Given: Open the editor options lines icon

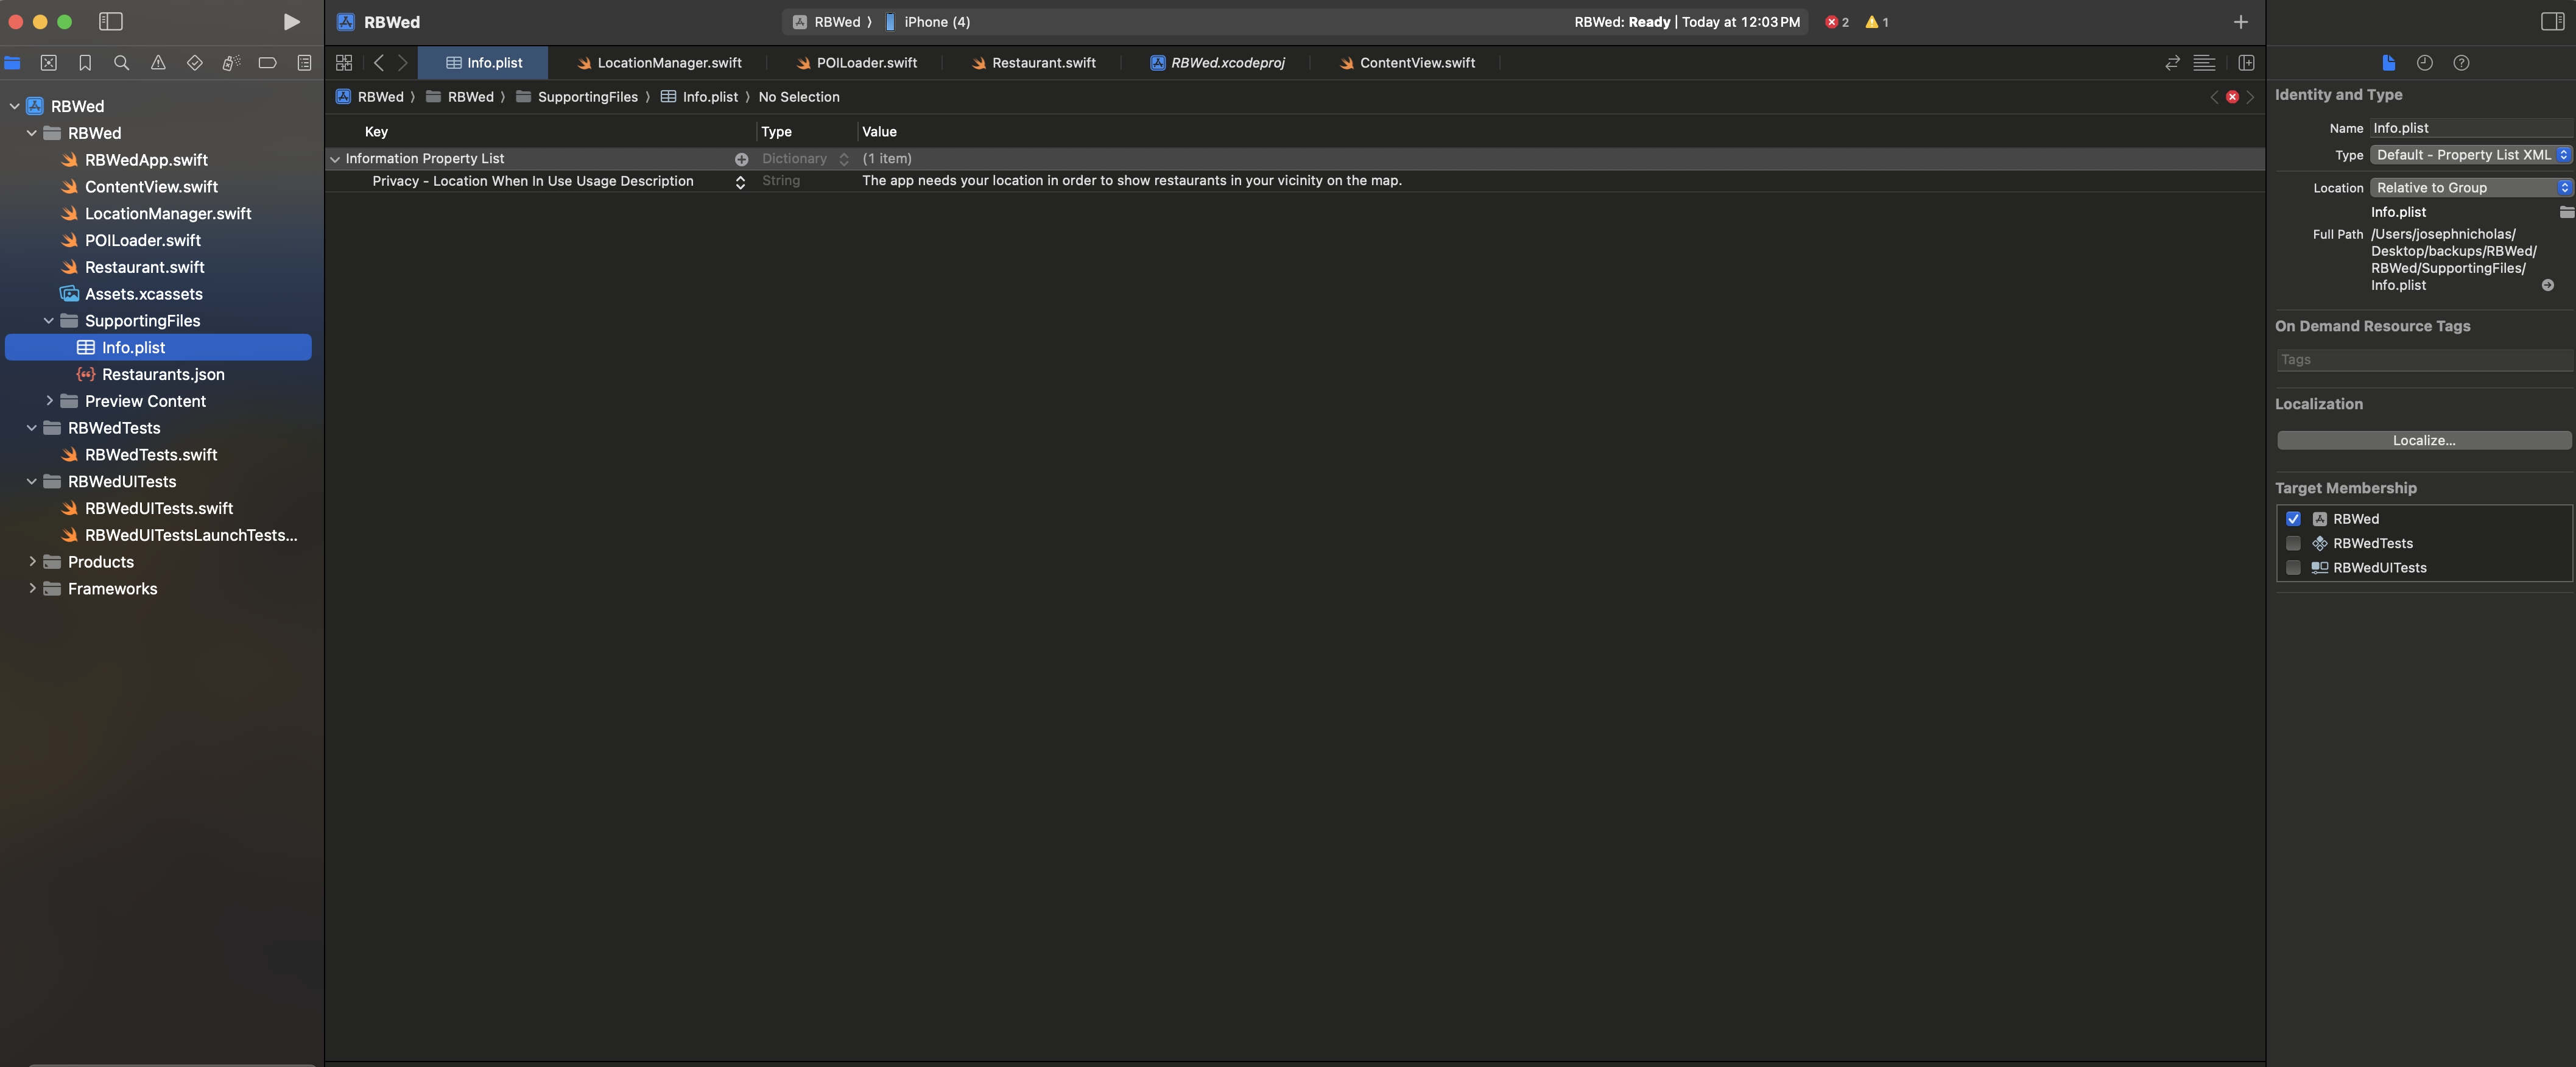Looking at the screenshot, I should tap(2204, 63).
